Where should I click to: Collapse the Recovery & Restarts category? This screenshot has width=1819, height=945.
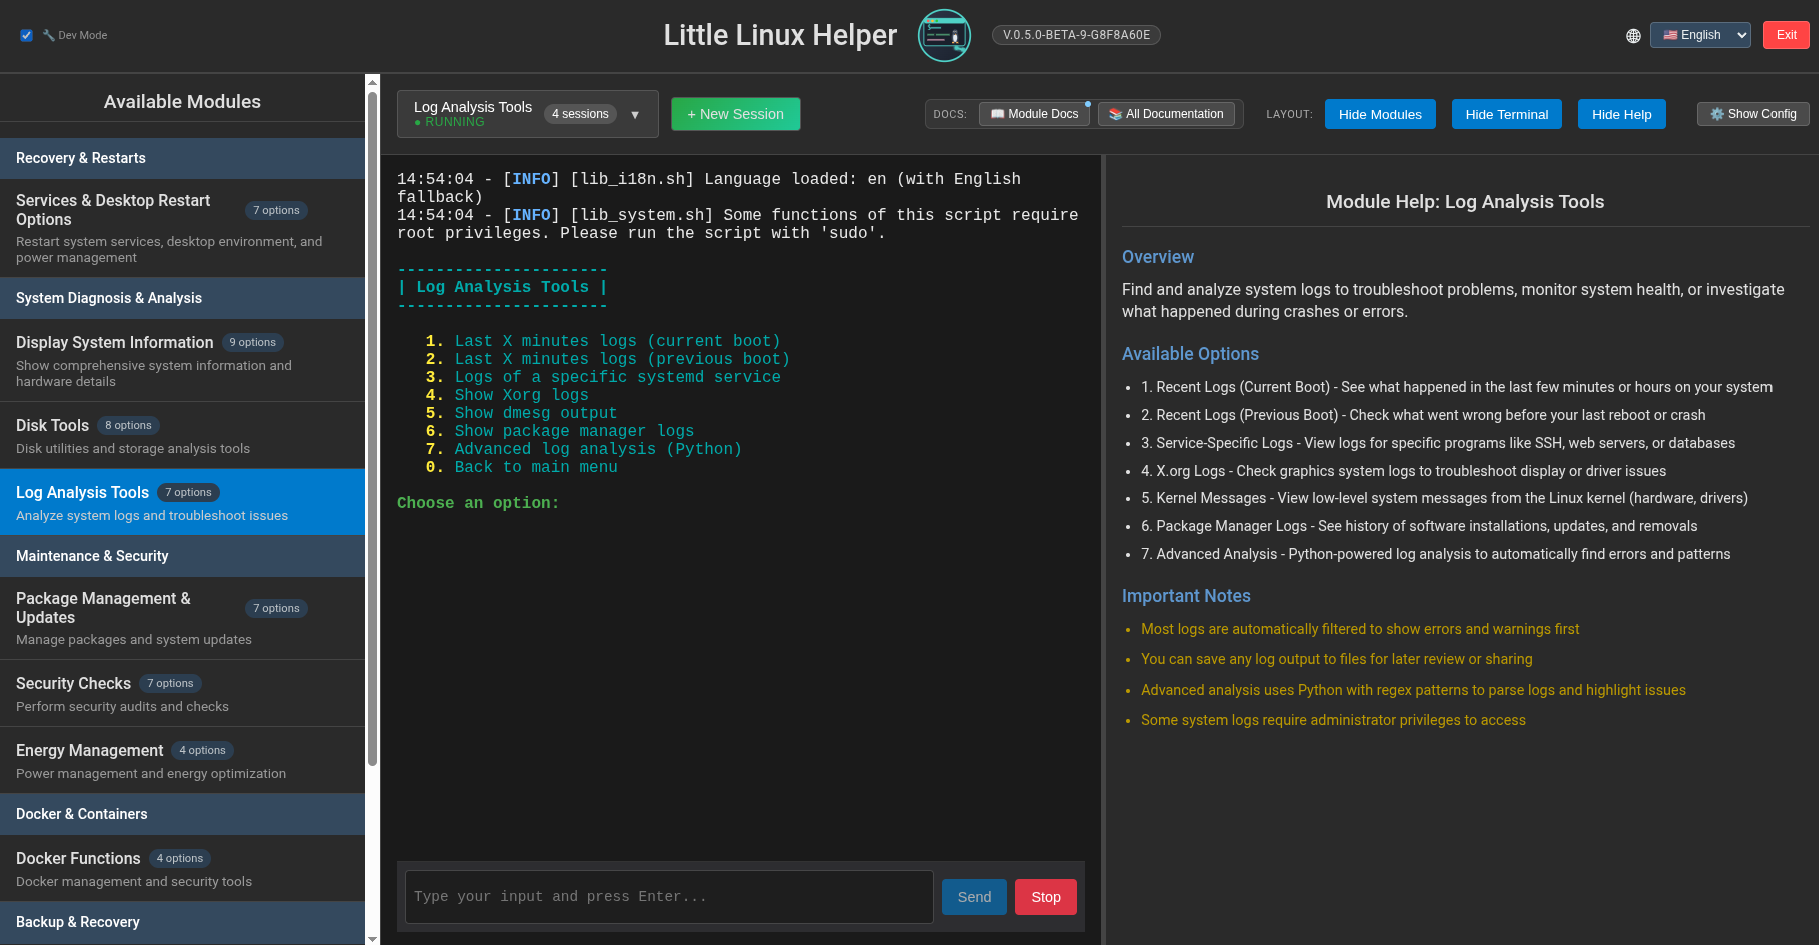(182, 158)
